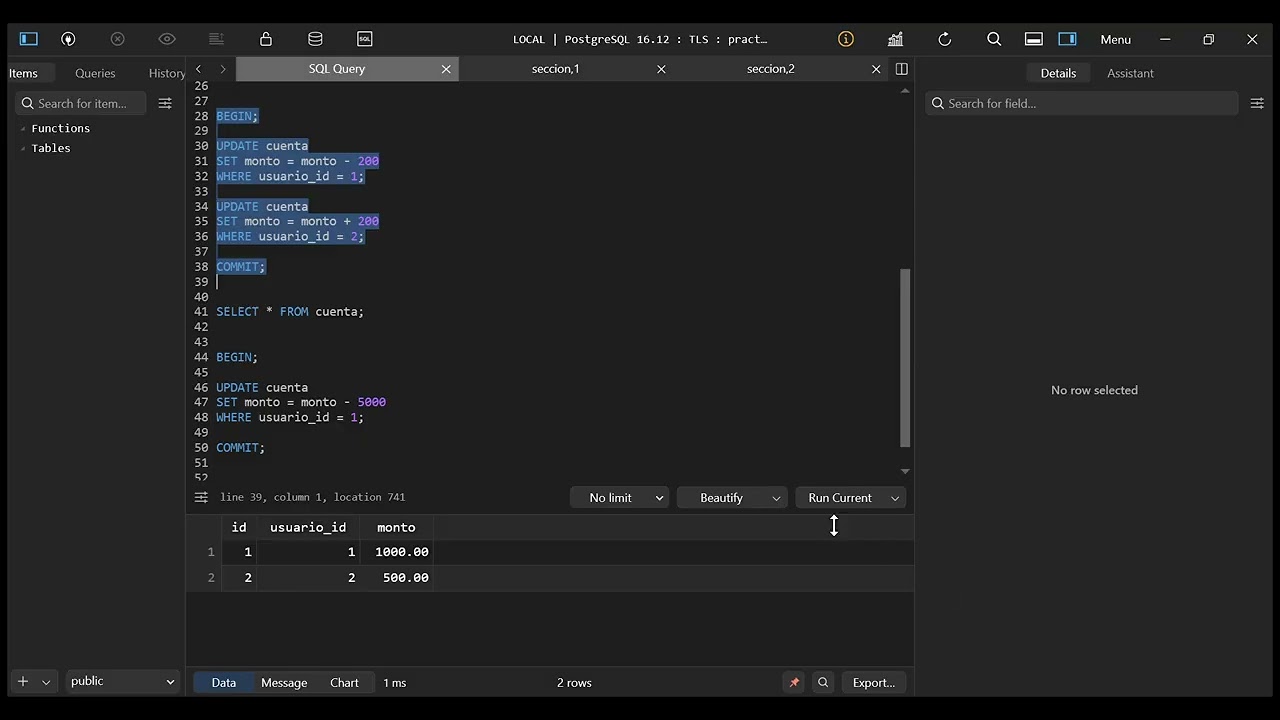Image resolution: width=1280 pixels, height=720 pixels.
Task: Click the Search for field input
Action: (1082, 103)
